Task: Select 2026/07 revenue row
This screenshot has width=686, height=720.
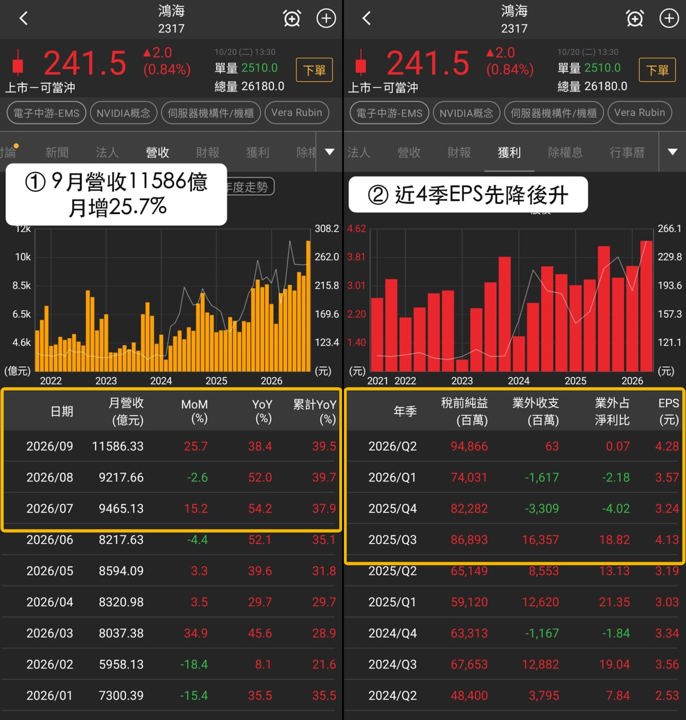Action: pos(171,508)
